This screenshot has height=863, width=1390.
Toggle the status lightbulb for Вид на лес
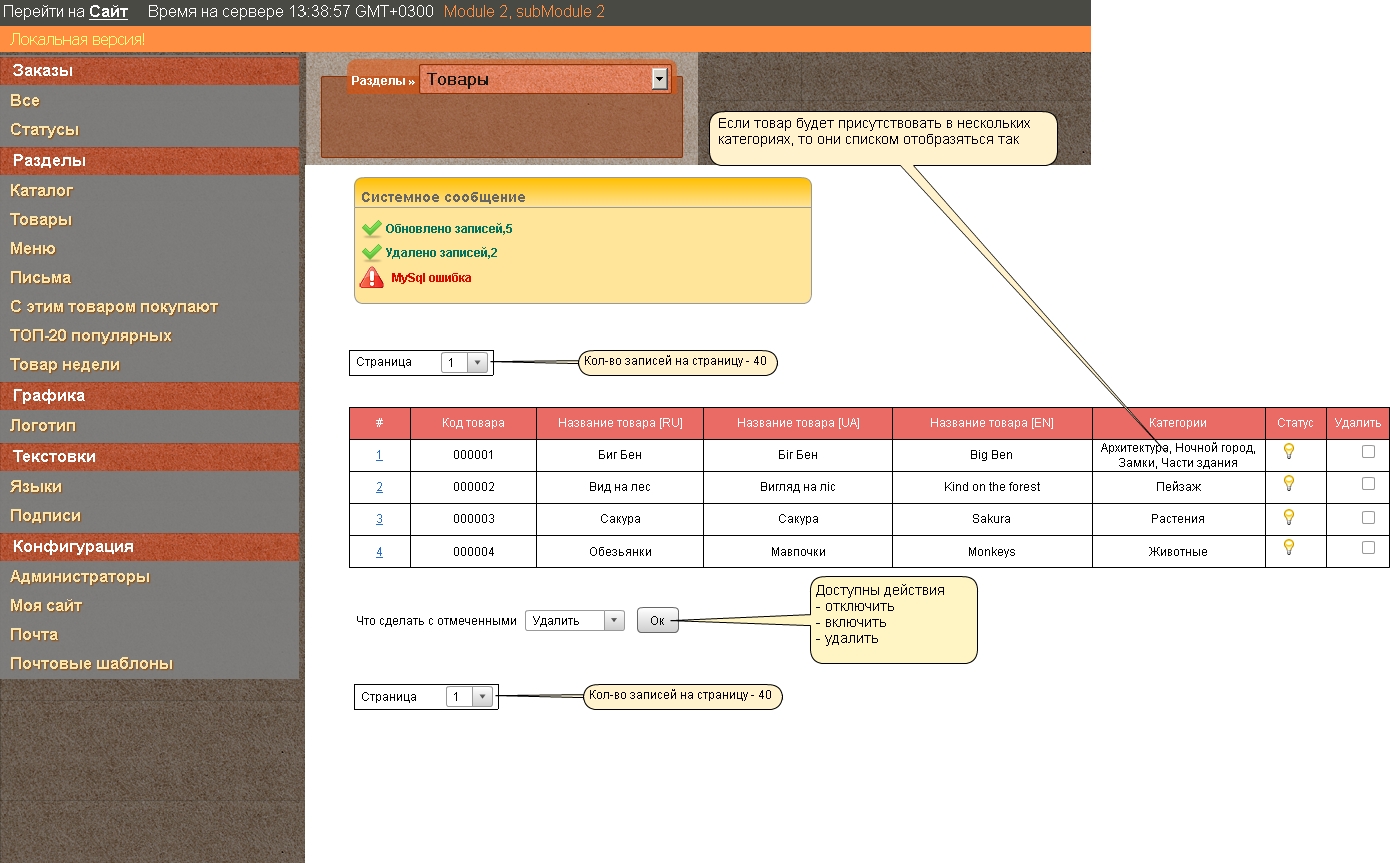tap(1289, 484)
